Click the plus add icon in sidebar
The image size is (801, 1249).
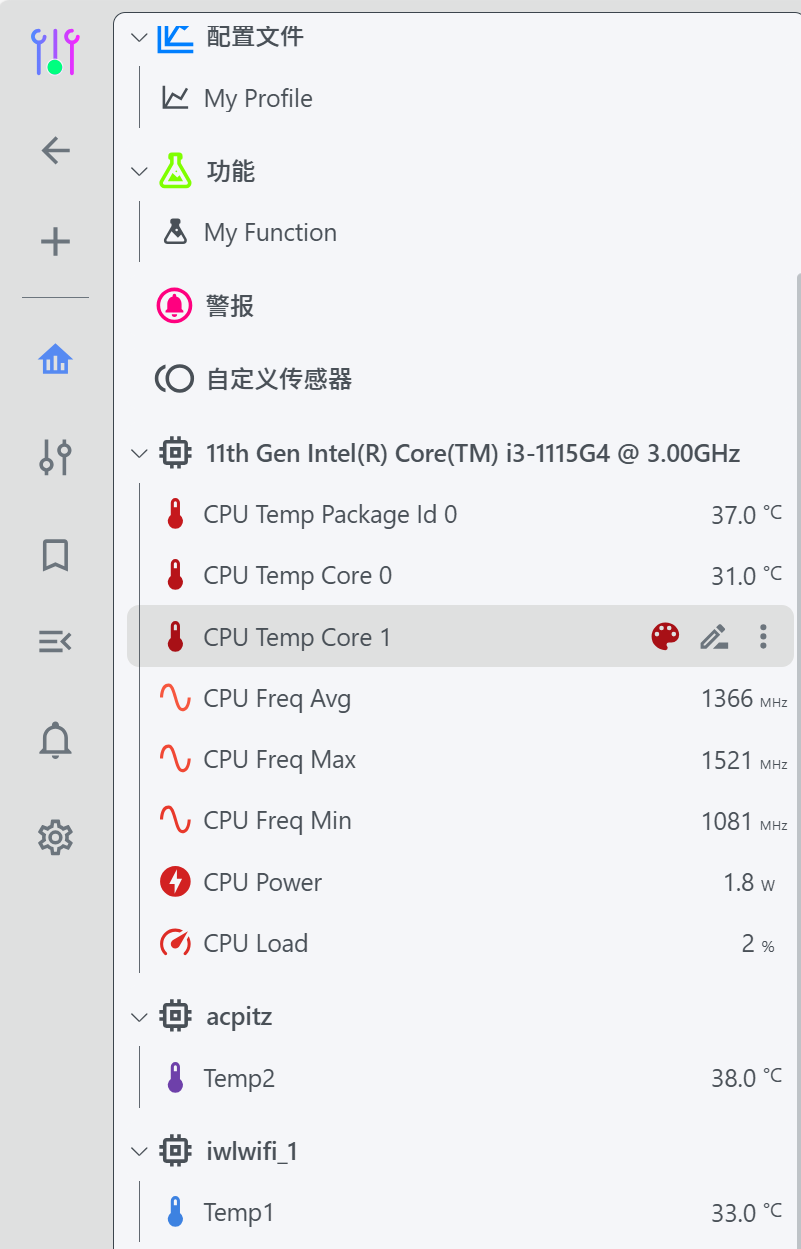pos(55,242)
